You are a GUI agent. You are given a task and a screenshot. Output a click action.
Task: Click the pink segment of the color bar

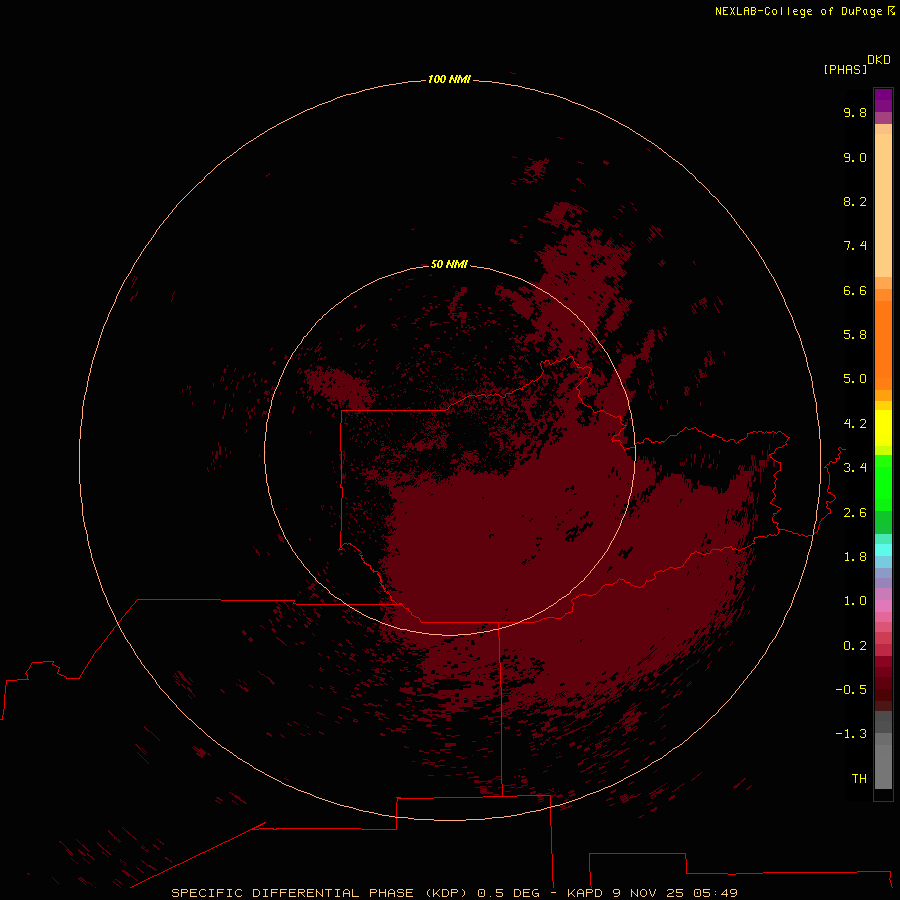click(x=883, y=606)
